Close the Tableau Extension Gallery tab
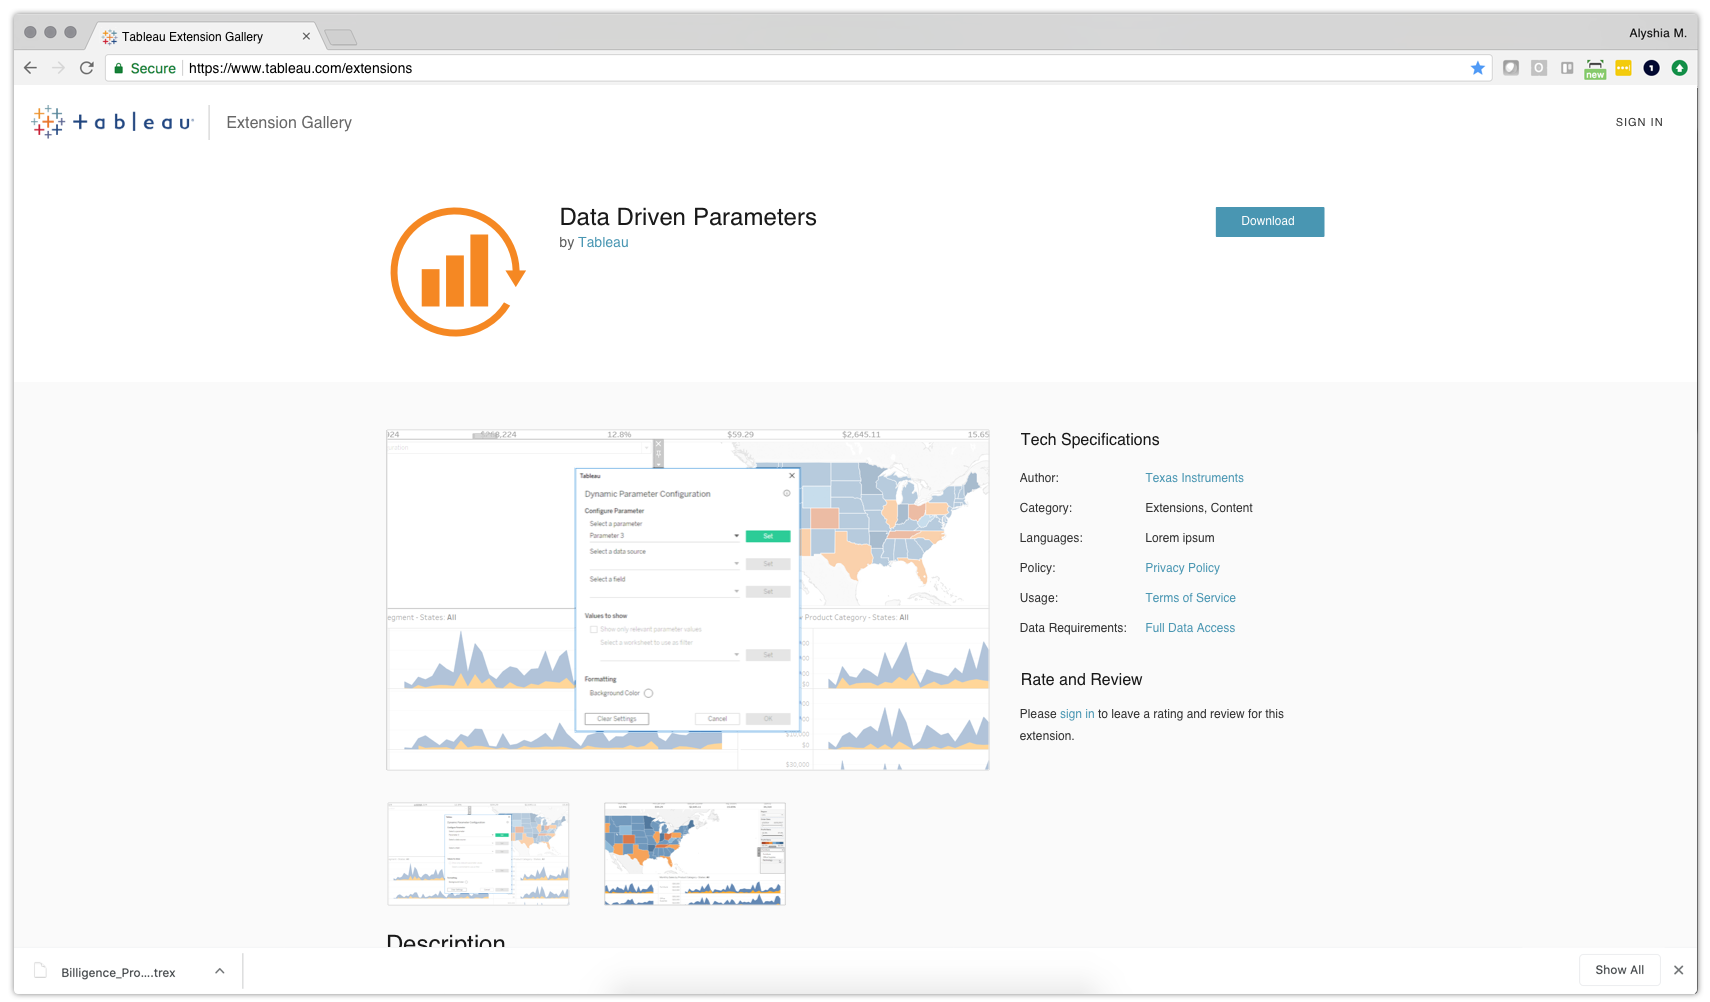 306,36
